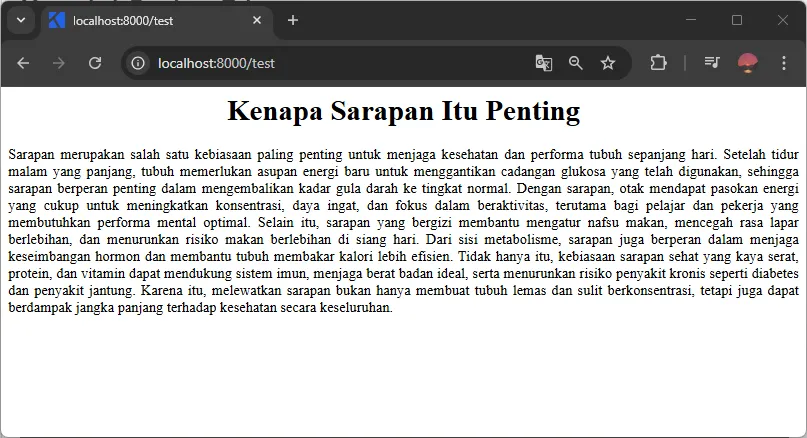
Task: View site information icon
Action: point(138,63)
